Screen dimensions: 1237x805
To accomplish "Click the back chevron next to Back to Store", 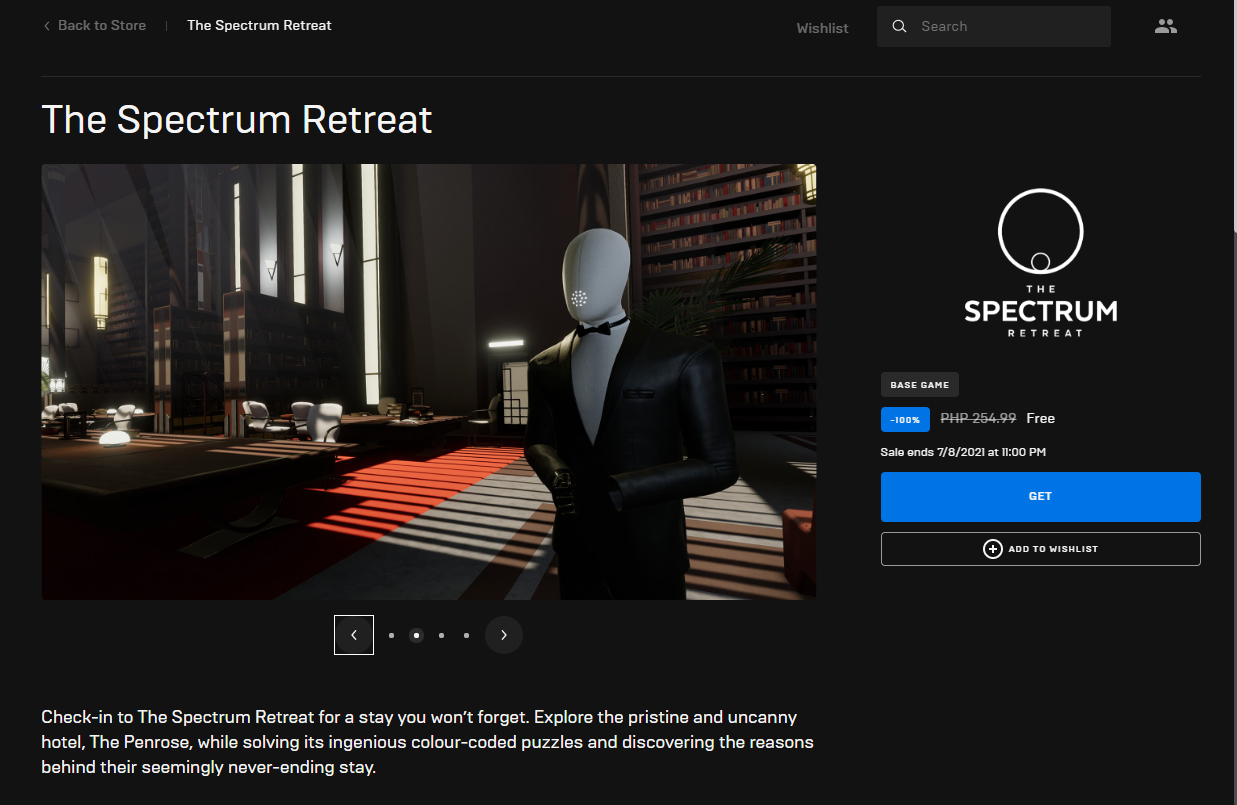I will (45, 25).
